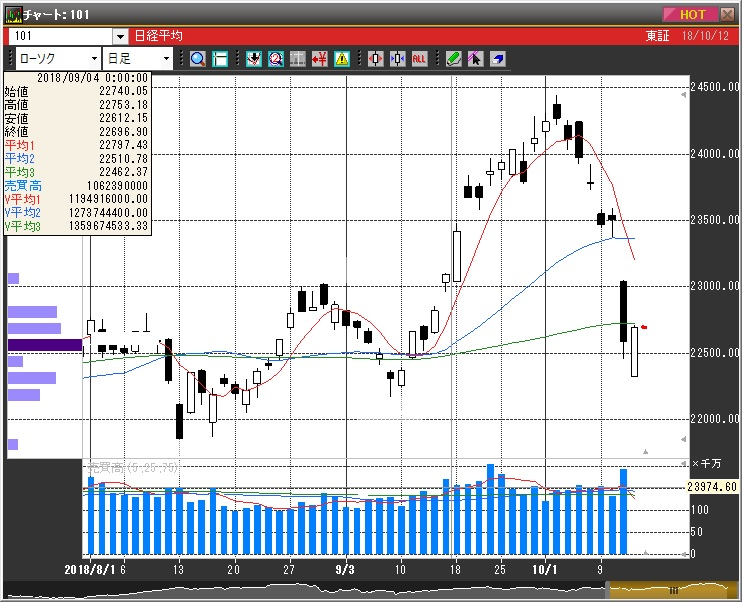Click the expand candlestick width icon
The width and height of the screenshot is (742, 602).
[x=375, y=59]
